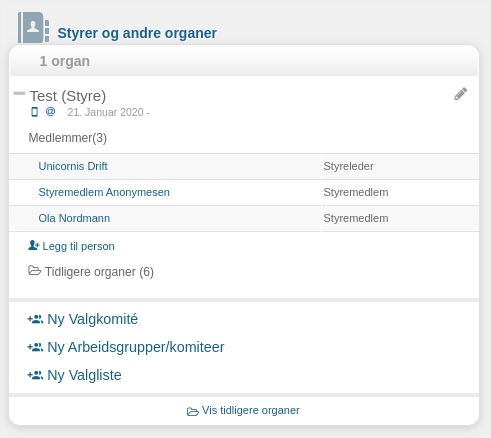Toggle the Medlemmer(3) section
Viewport: 491px width, 438px height.
click(x=68, y=138)
